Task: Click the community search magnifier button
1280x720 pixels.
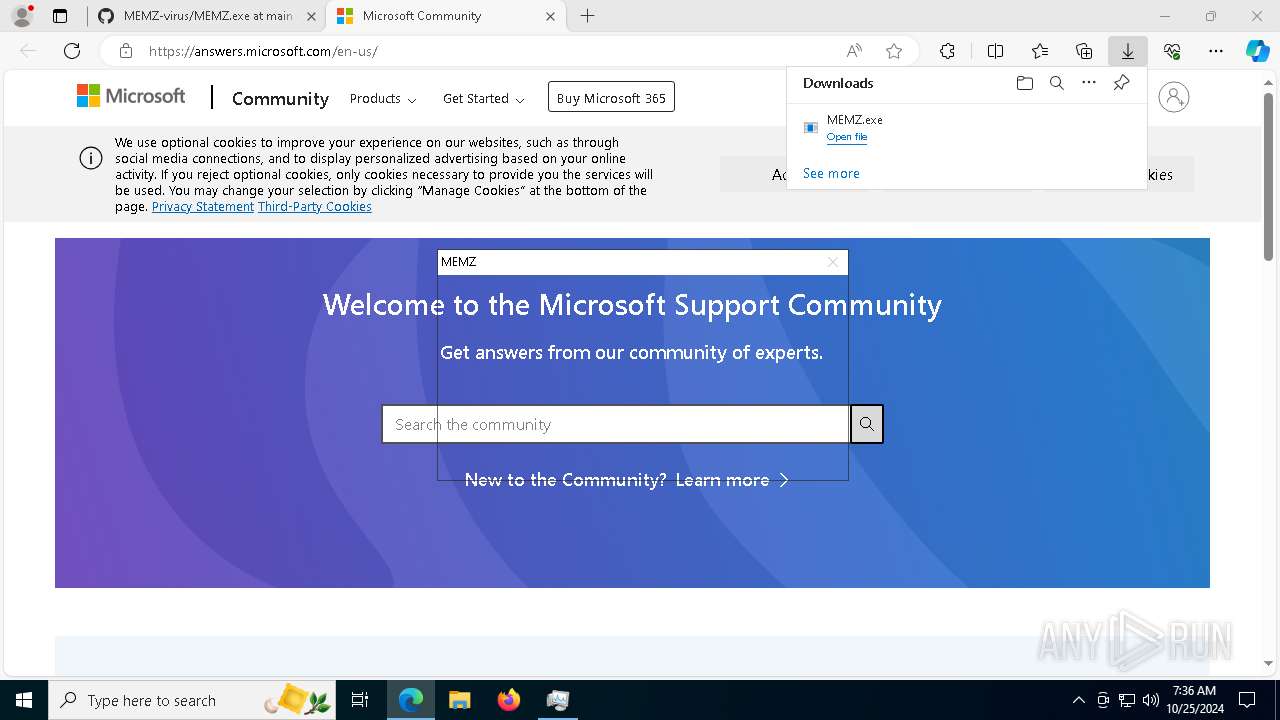Action: tap(867, 424)
